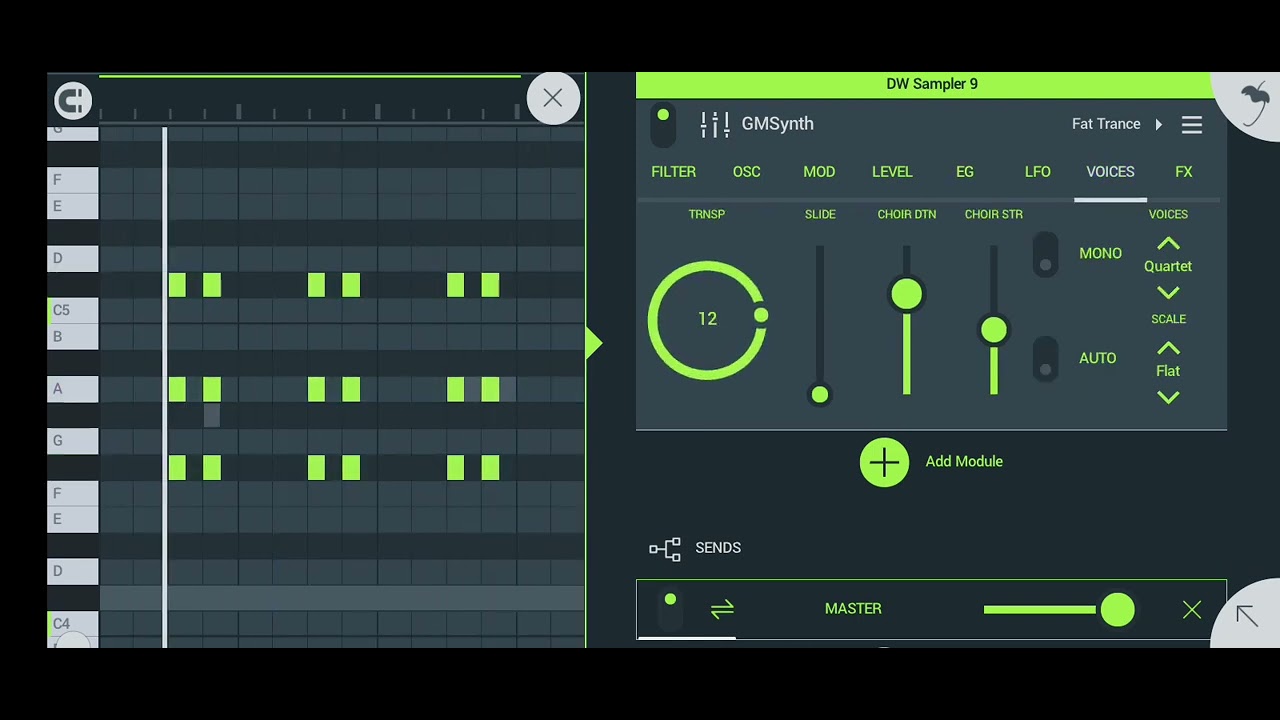Switch to the OSC tab
1280x720 pixels.
[x=747, y=172]
